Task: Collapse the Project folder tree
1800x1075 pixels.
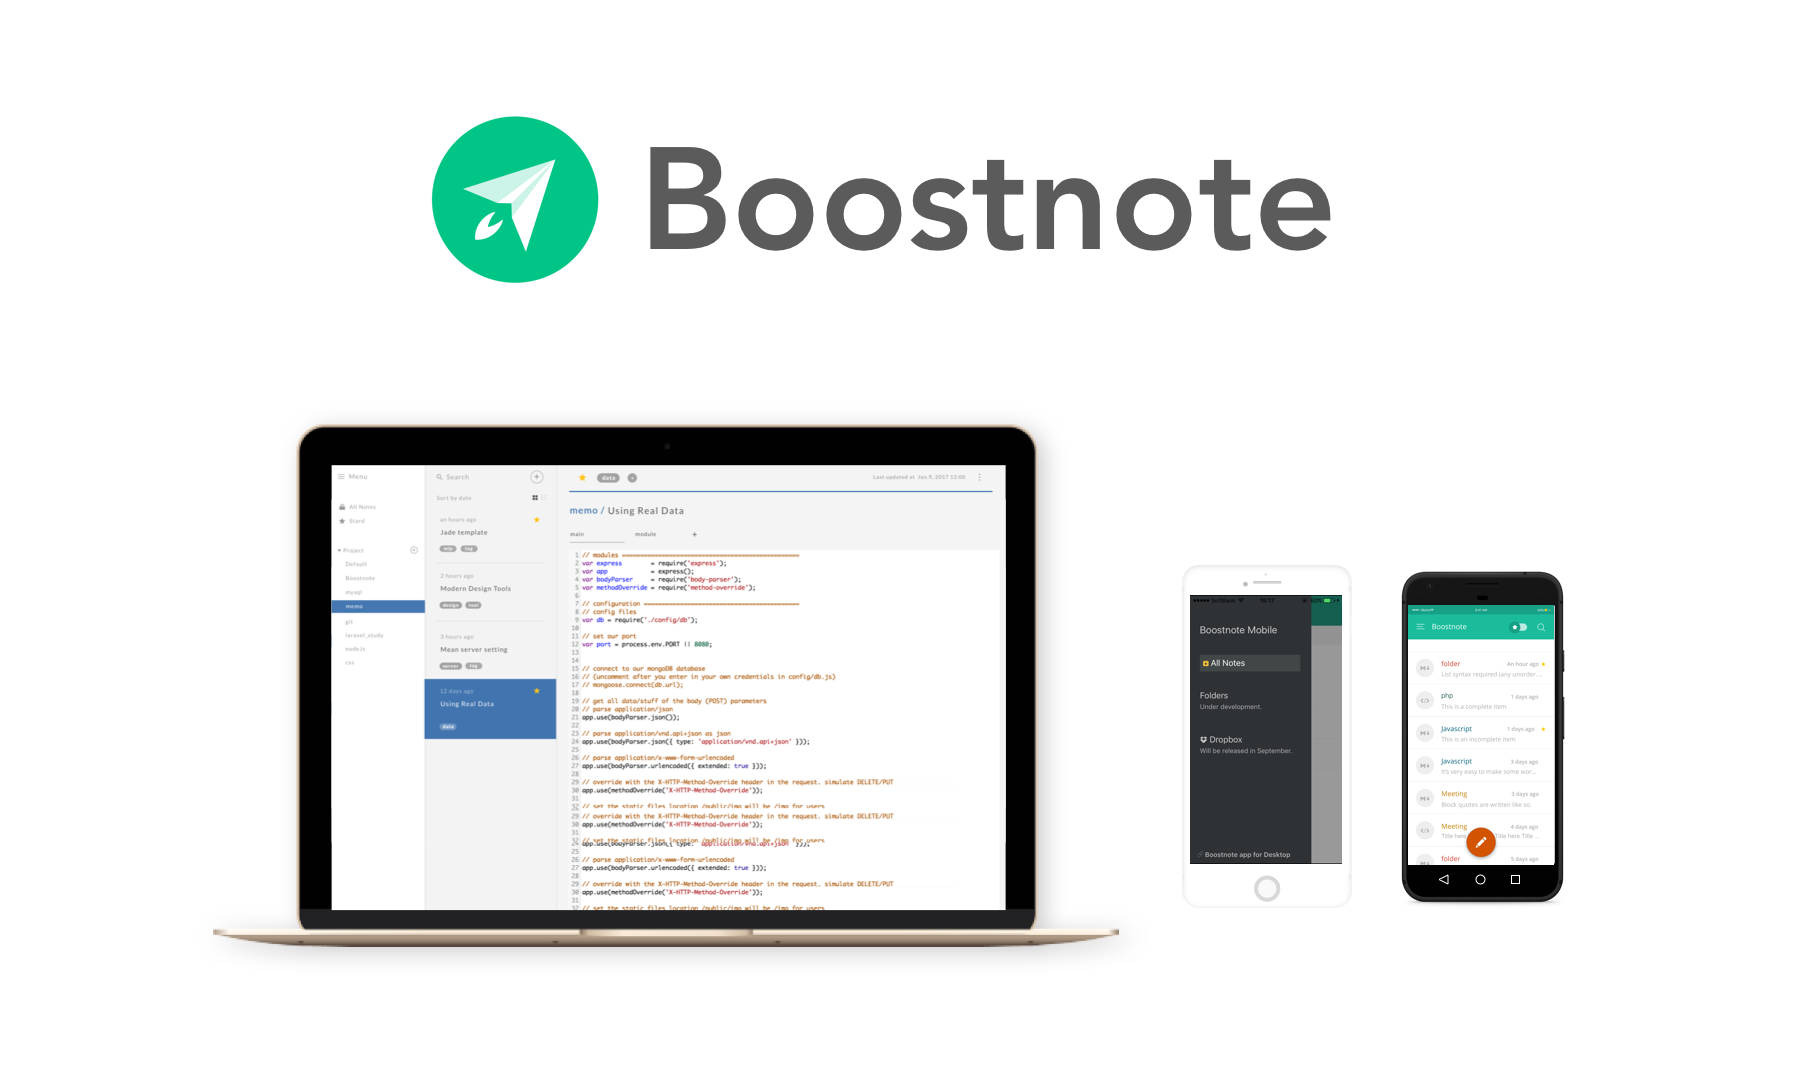Action: (x=340, y=551)
